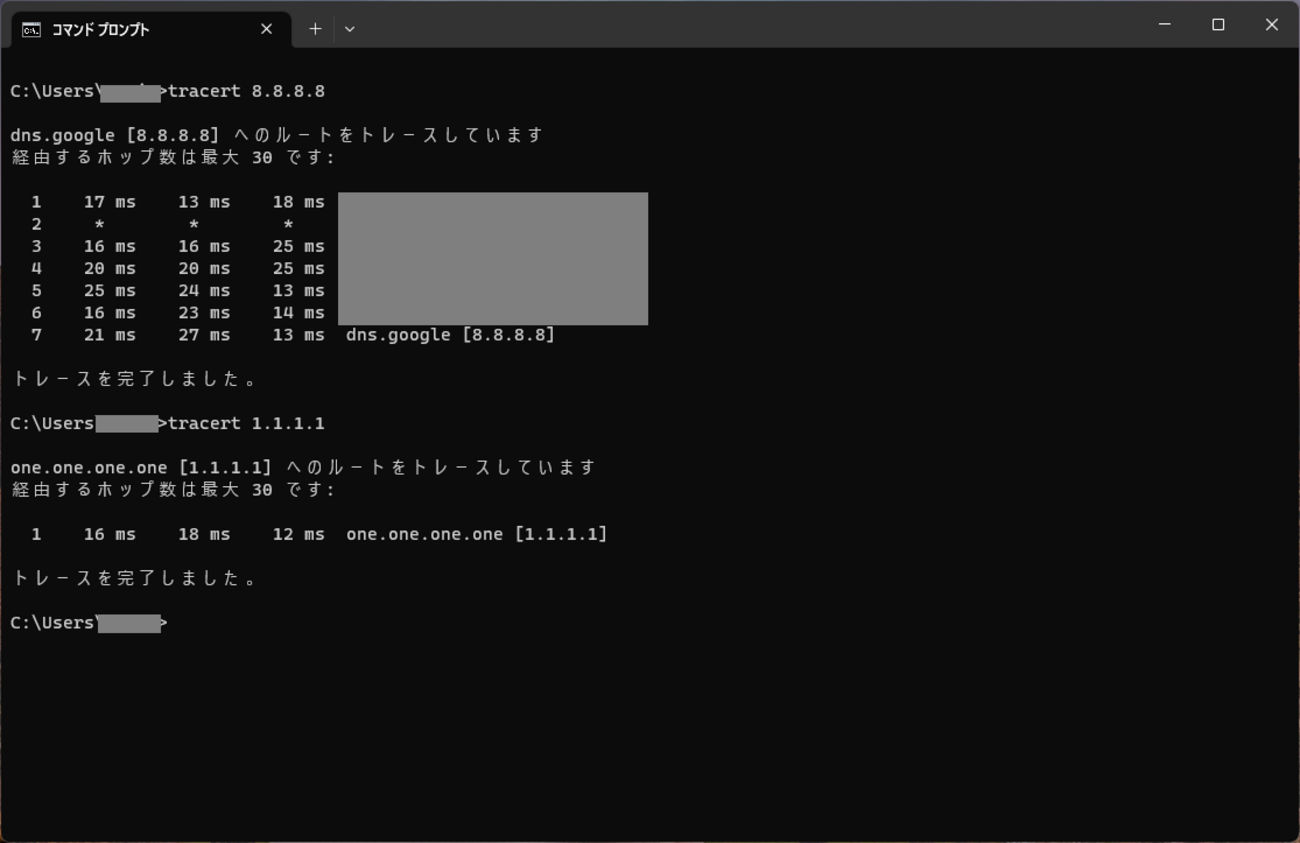Viewport: 1300px width, 843px height.
Task: Expand the new tab profile dropdown
Action: (349, 29)
